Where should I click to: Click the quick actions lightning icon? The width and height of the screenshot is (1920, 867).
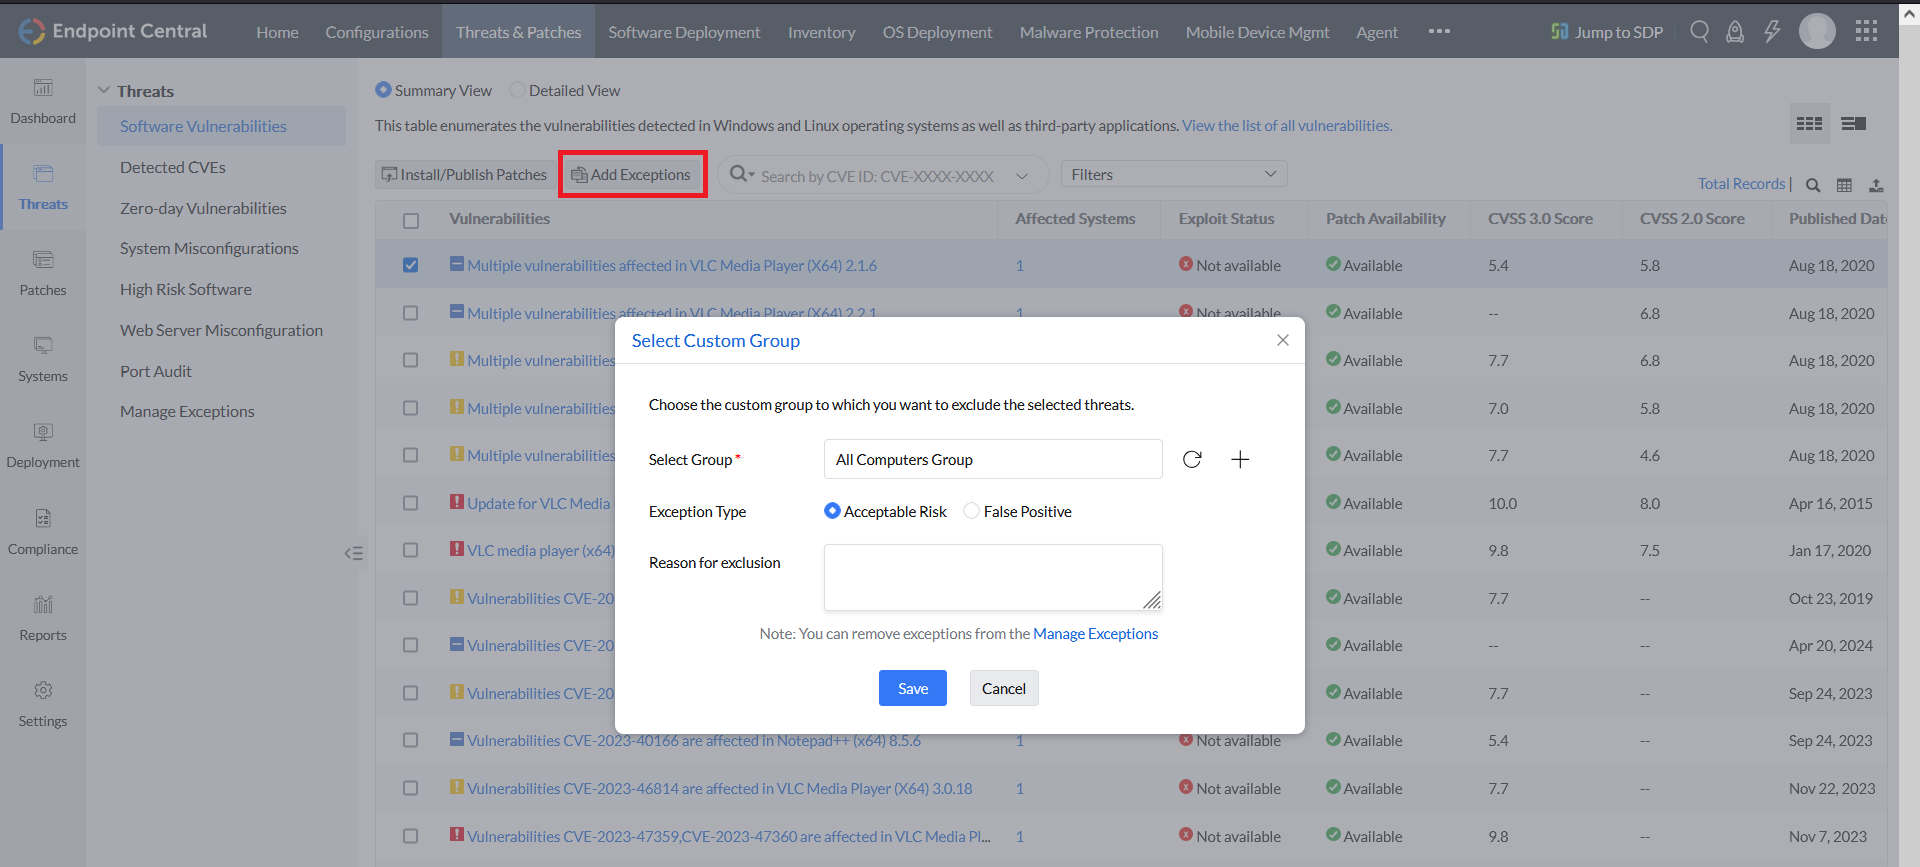1772,32
